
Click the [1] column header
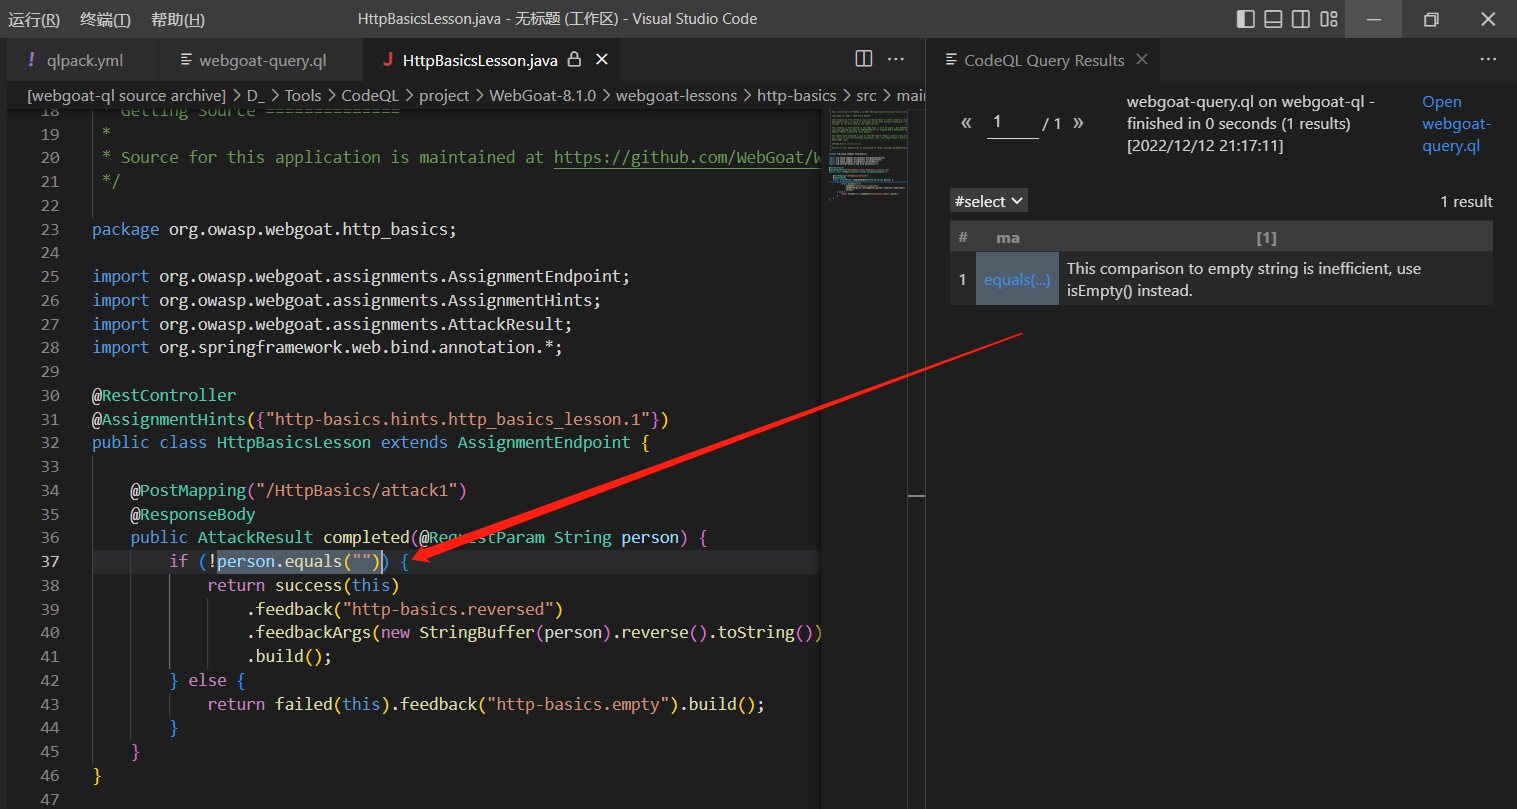pyautogui.click(x=1266, y=238)
